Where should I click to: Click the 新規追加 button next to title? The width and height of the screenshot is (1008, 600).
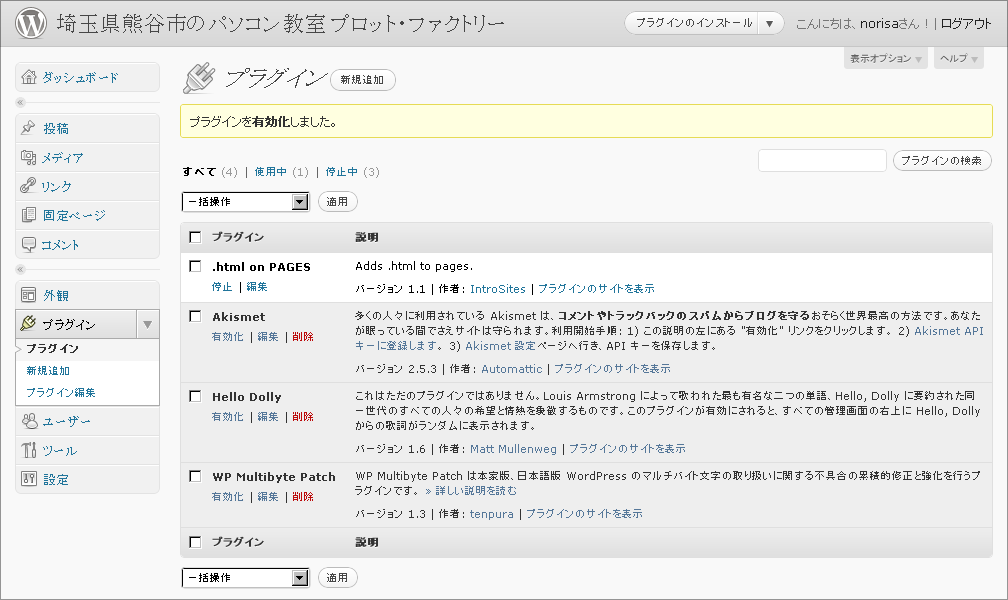363,80
